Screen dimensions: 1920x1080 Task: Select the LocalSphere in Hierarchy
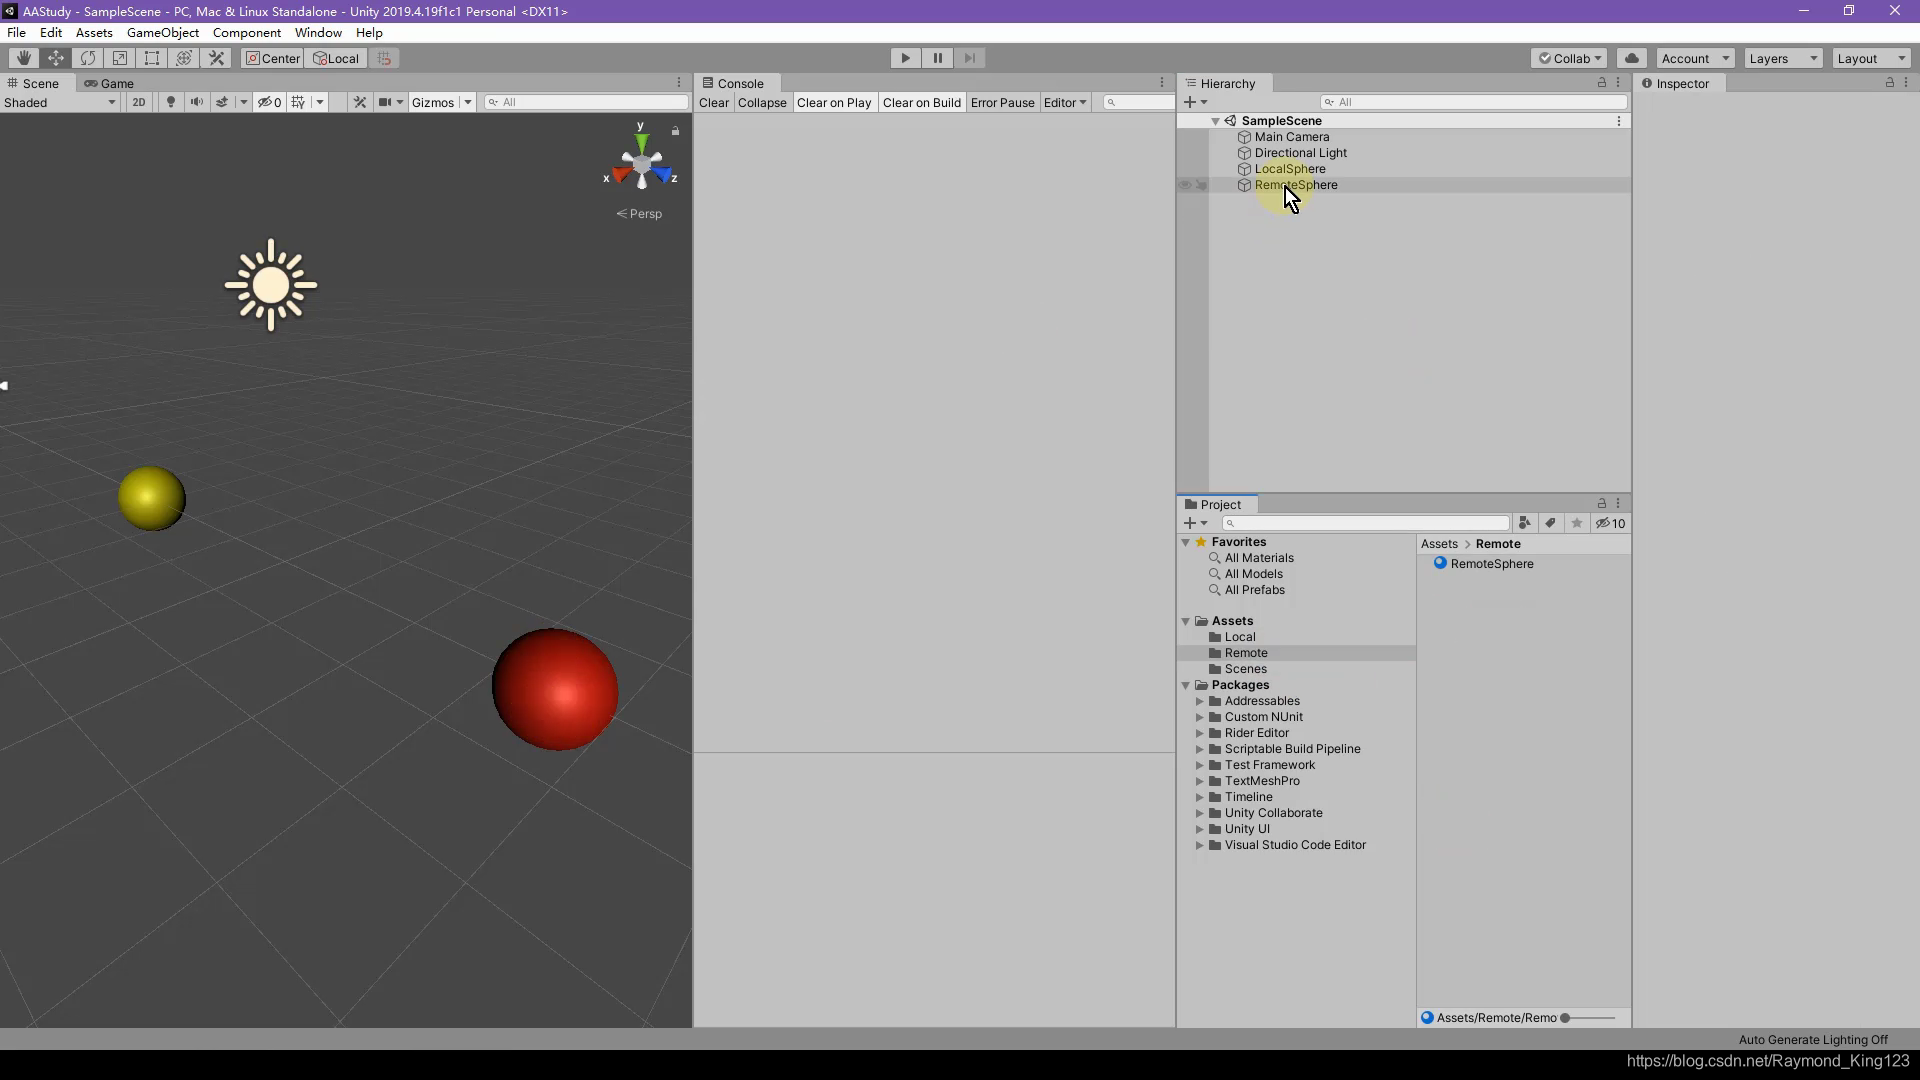(1290, 167)
